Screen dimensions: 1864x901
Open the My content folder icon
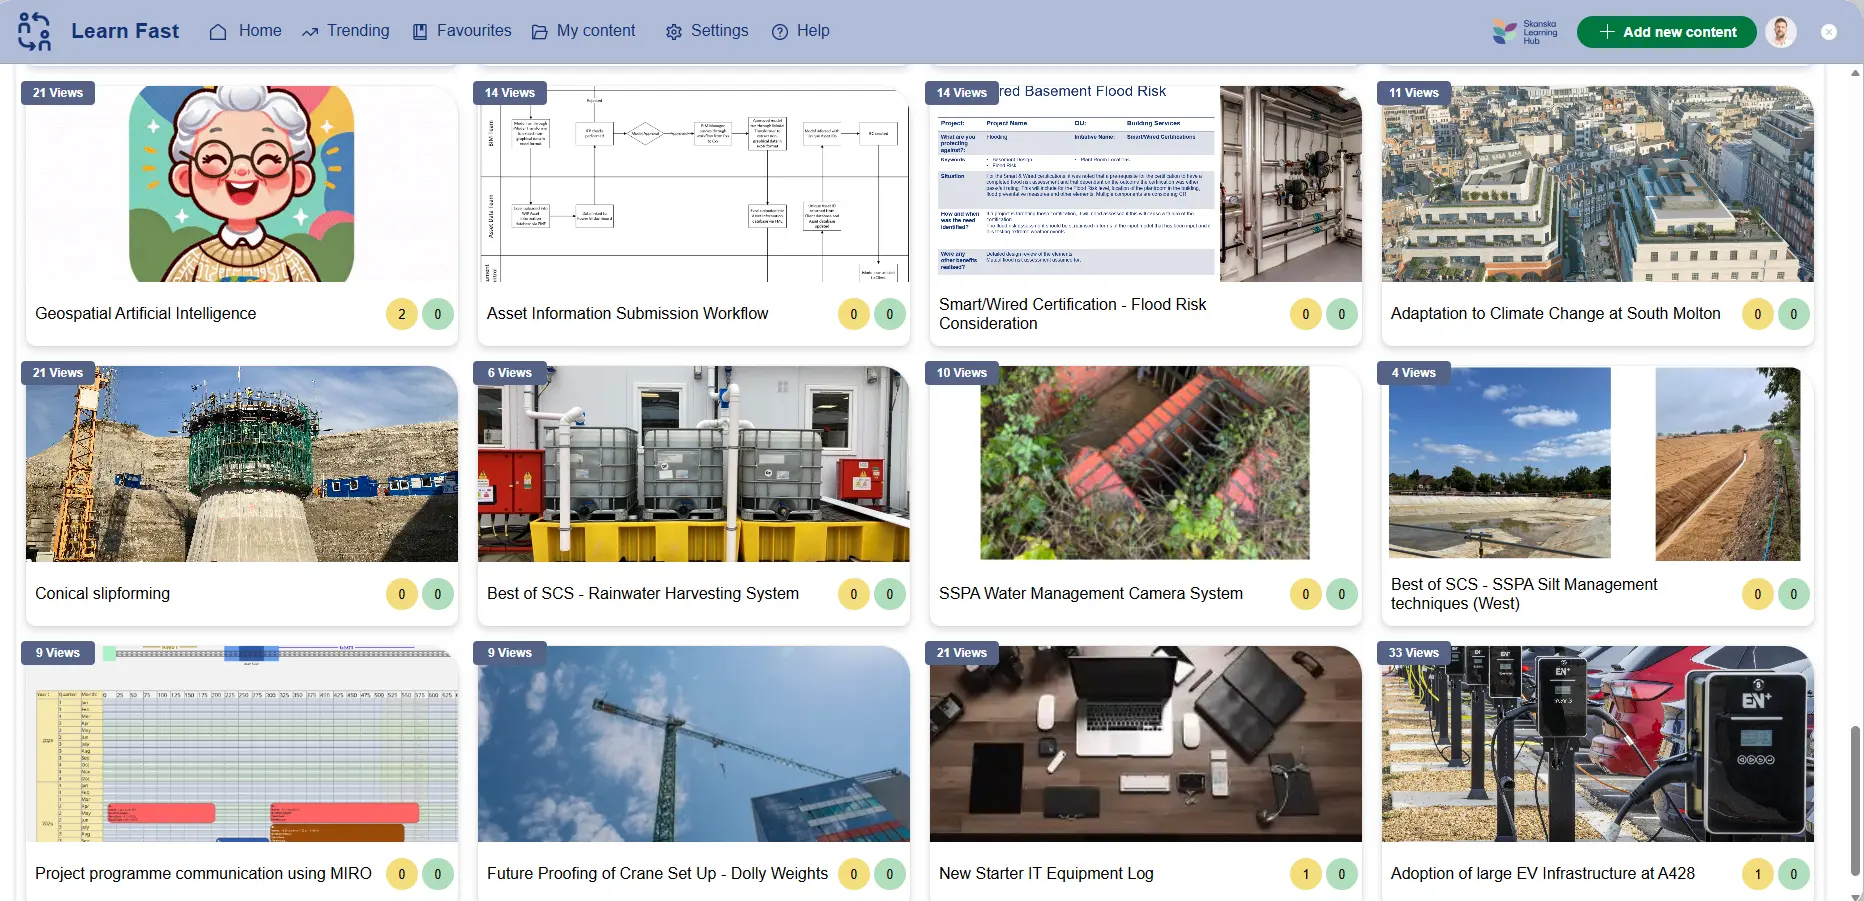(540, 32)
